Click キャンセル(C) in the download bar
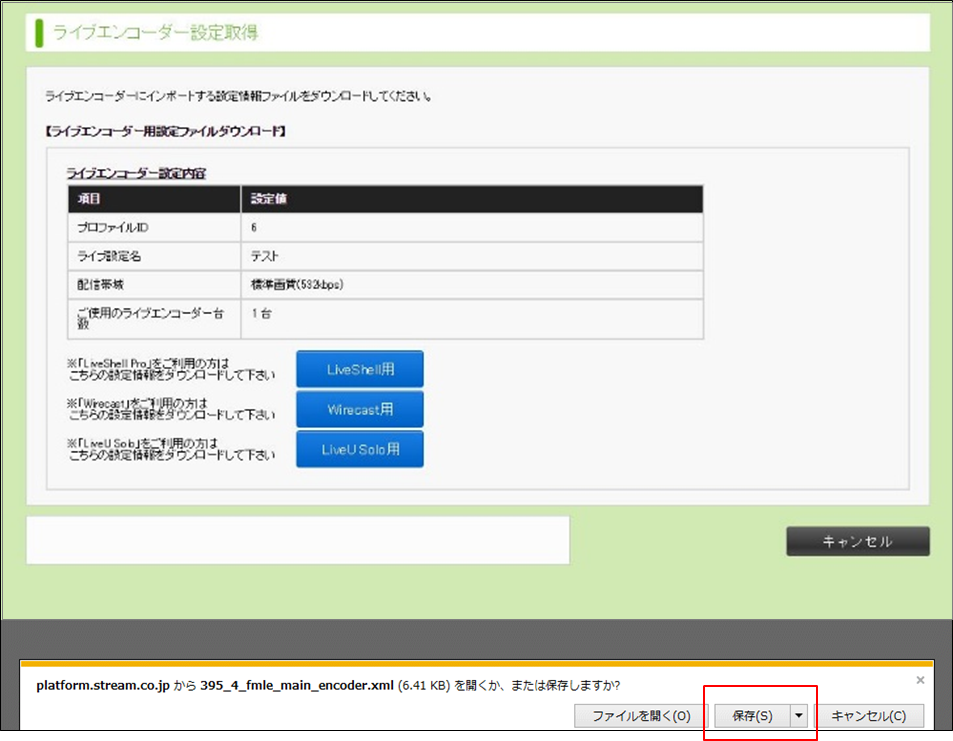 [869, 716]
